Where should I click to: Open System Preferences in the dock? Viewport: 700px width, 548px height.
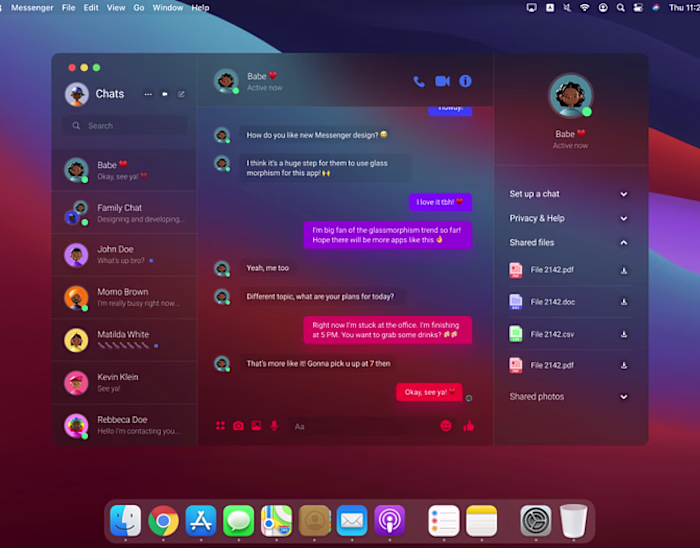coord(536,520)
